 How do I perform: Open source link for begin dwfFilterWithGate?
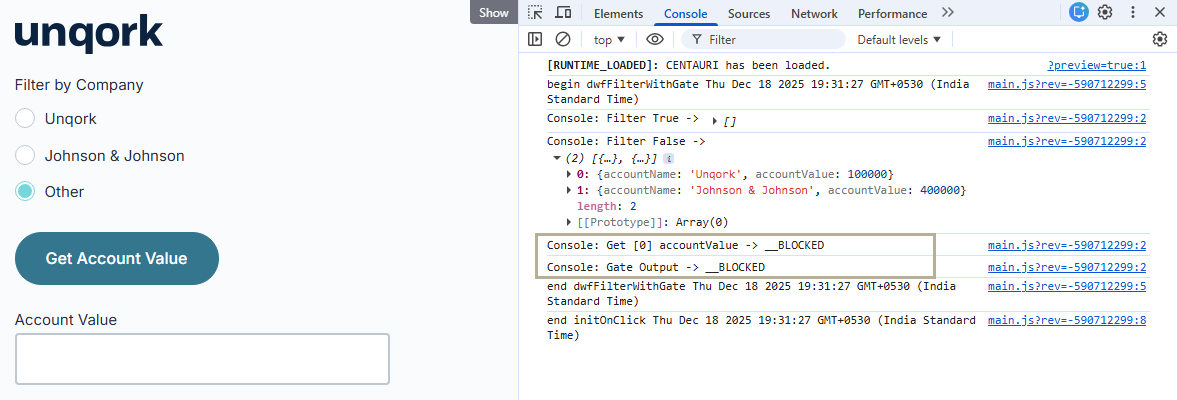click(1067, 84)
